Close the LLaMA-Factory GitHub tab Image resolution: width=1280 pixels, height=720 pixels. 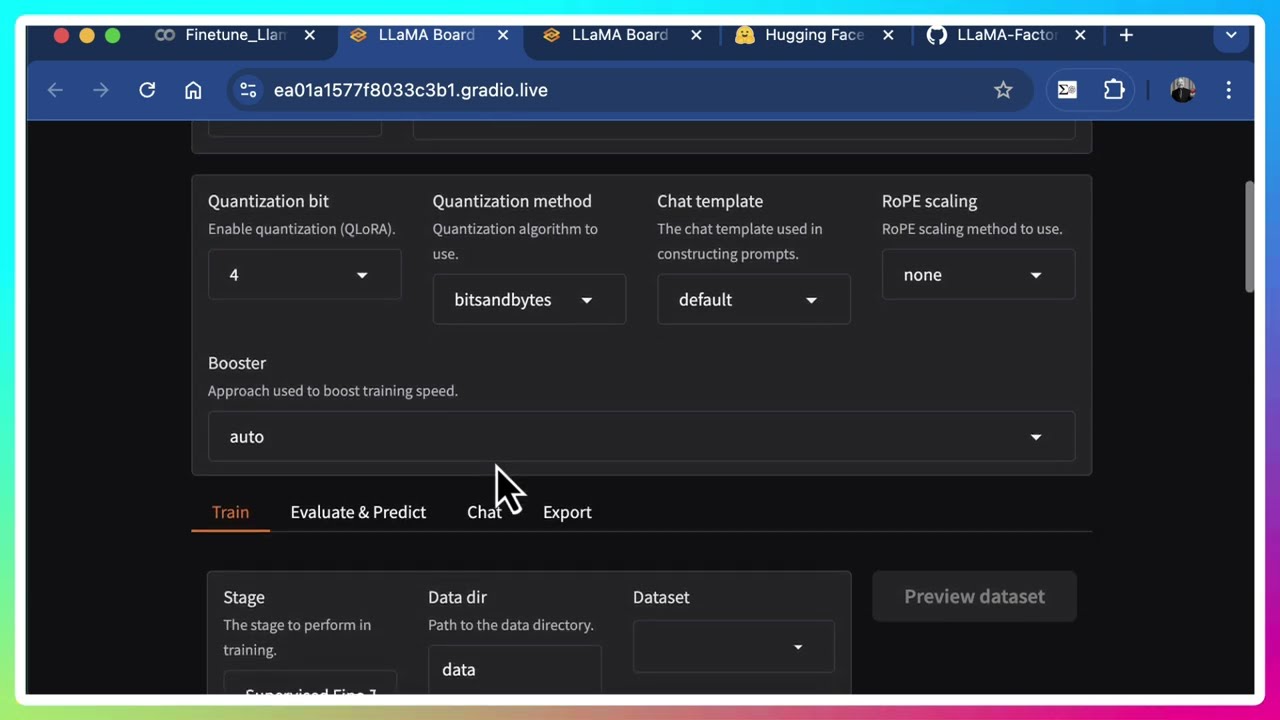coord(1080,35)
